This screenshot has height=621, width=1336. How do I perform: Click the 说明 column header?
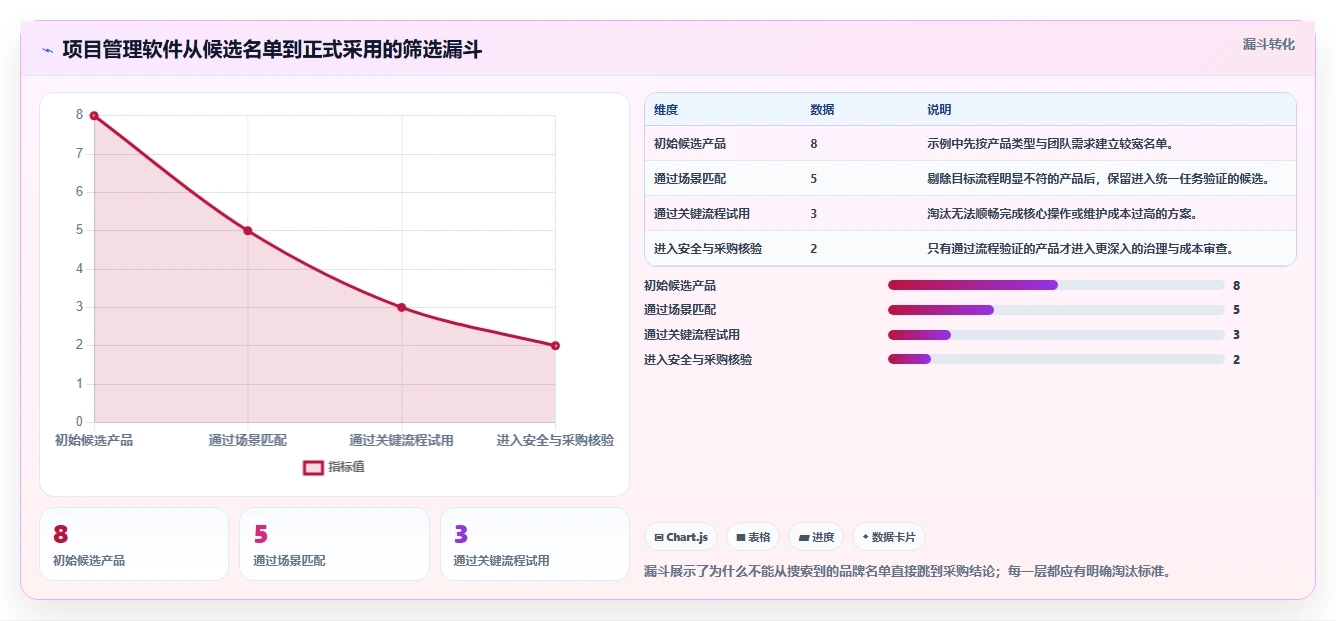click(x=939, y=110)
